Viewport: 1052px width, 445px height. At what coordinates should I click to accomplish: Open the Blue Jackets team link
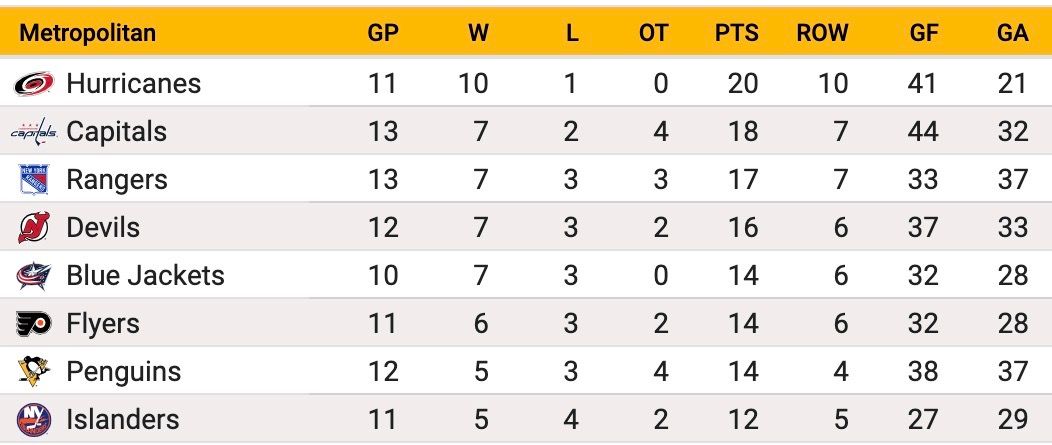point(145,275)
